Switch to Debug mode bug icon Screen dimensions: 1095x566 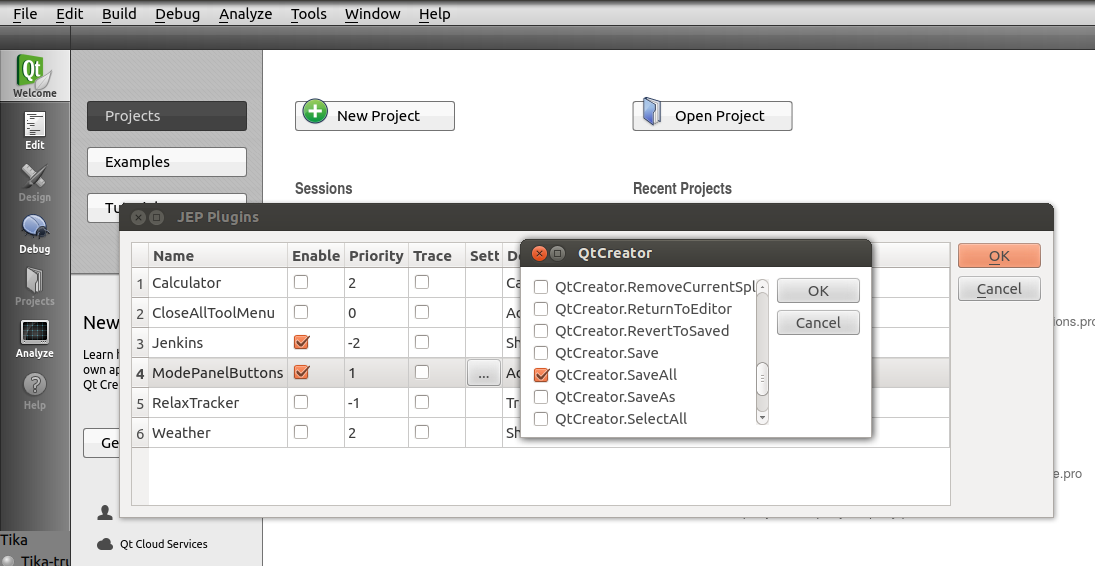(34, 228)
